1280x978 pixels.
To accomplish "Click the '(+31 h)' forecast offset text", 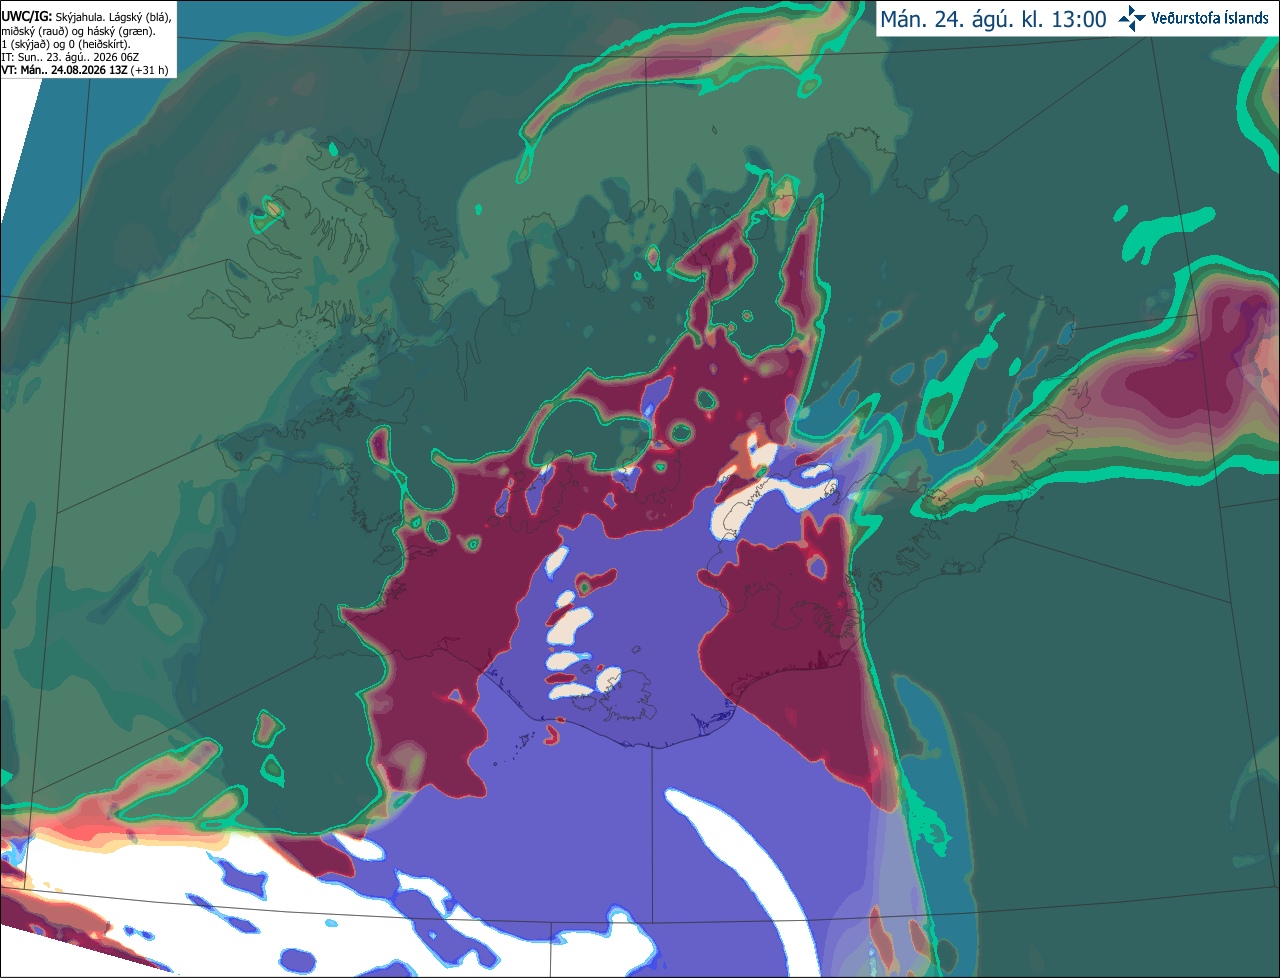I will [149, 70].
